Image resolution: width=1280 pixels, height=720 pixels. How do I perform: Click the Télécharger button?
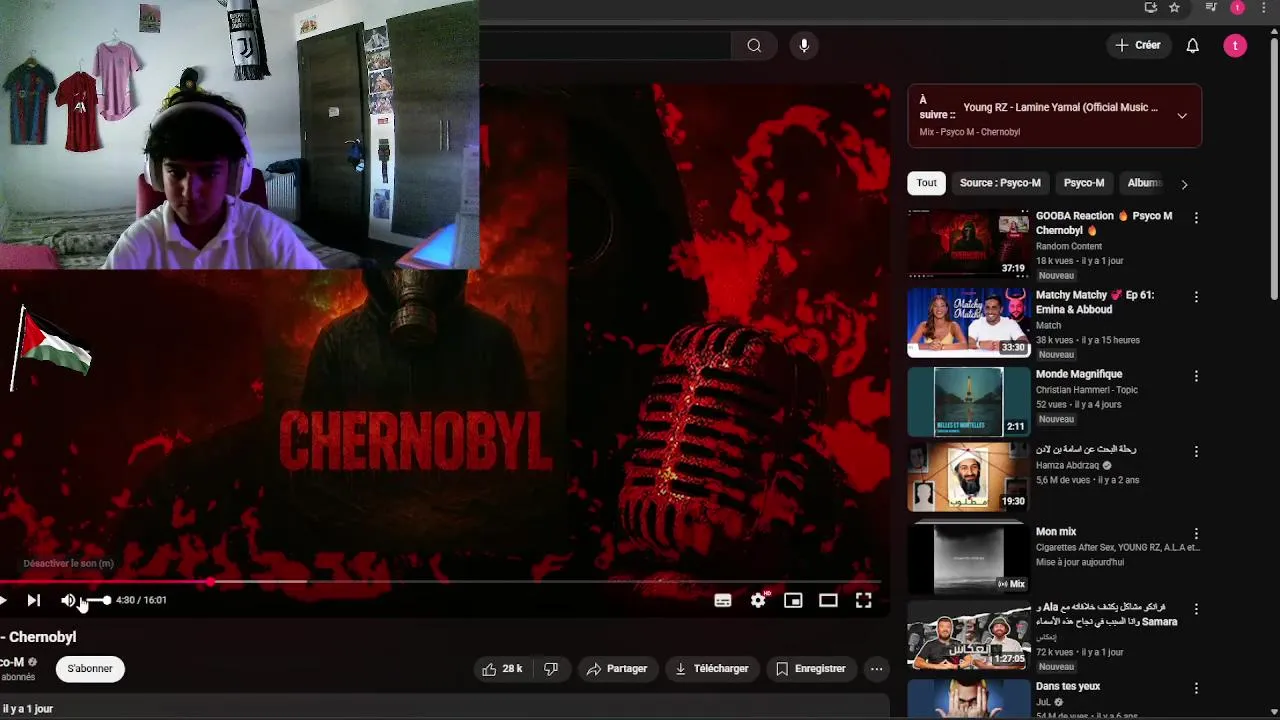pyautogui.click(x=711, y=669)
